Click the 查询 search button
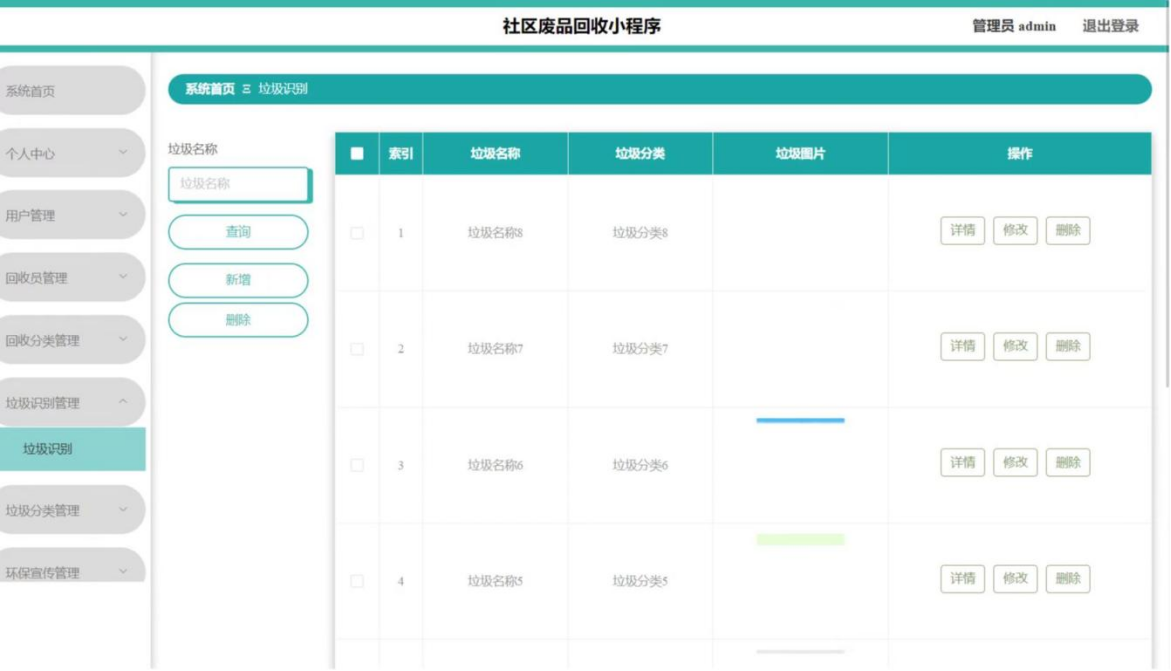1171x671 pixels. pyautogui.click(x=238, y=232)
